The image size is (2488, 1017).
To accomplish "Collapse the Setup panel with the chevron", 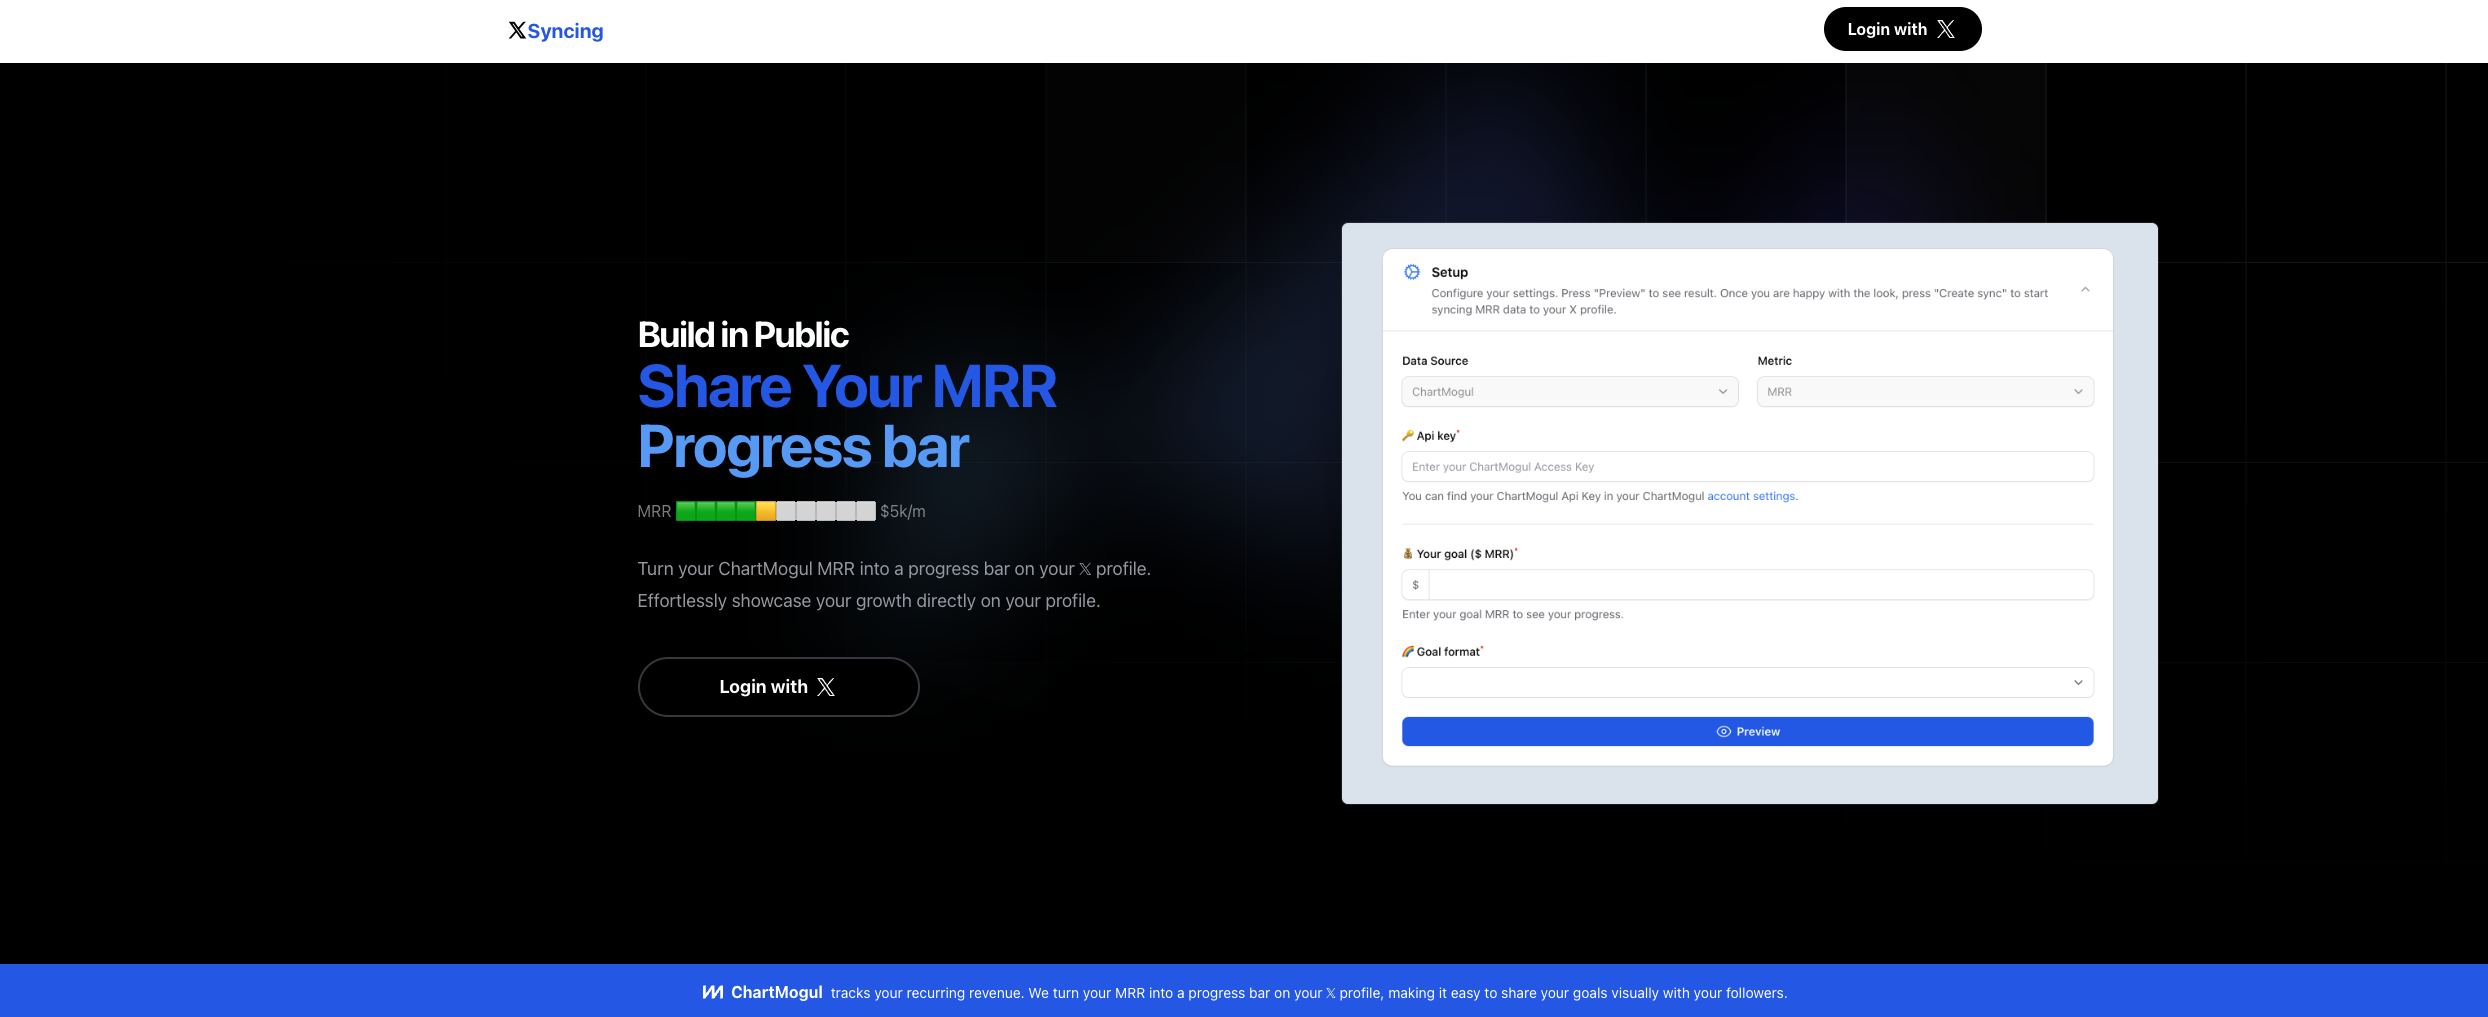I will click(x=2085, y=290).
